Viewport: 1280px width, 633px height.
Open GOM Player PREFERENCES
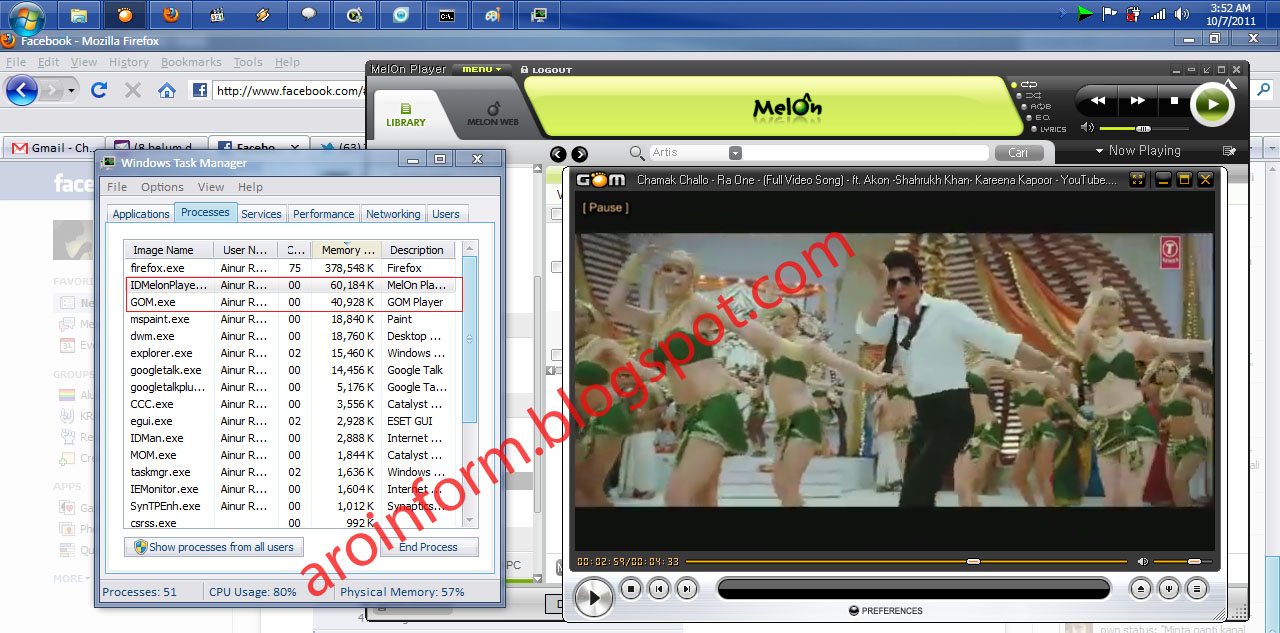(886, 611)
